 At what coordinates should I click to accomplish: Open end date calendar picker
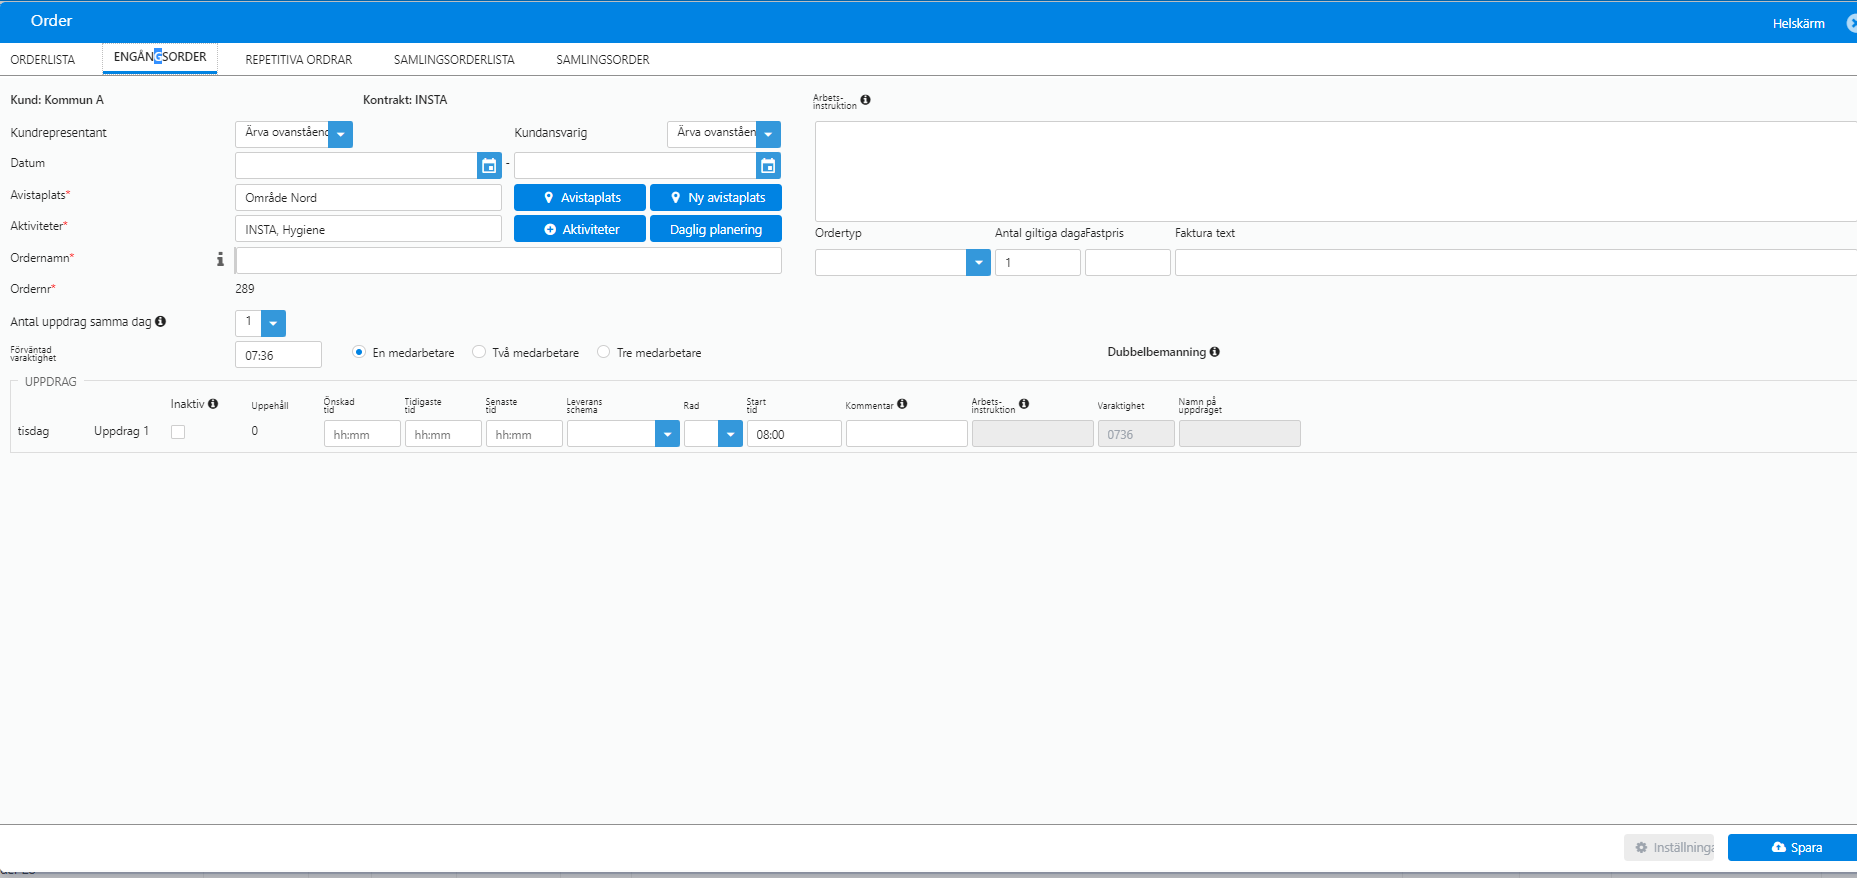[768, 166]
